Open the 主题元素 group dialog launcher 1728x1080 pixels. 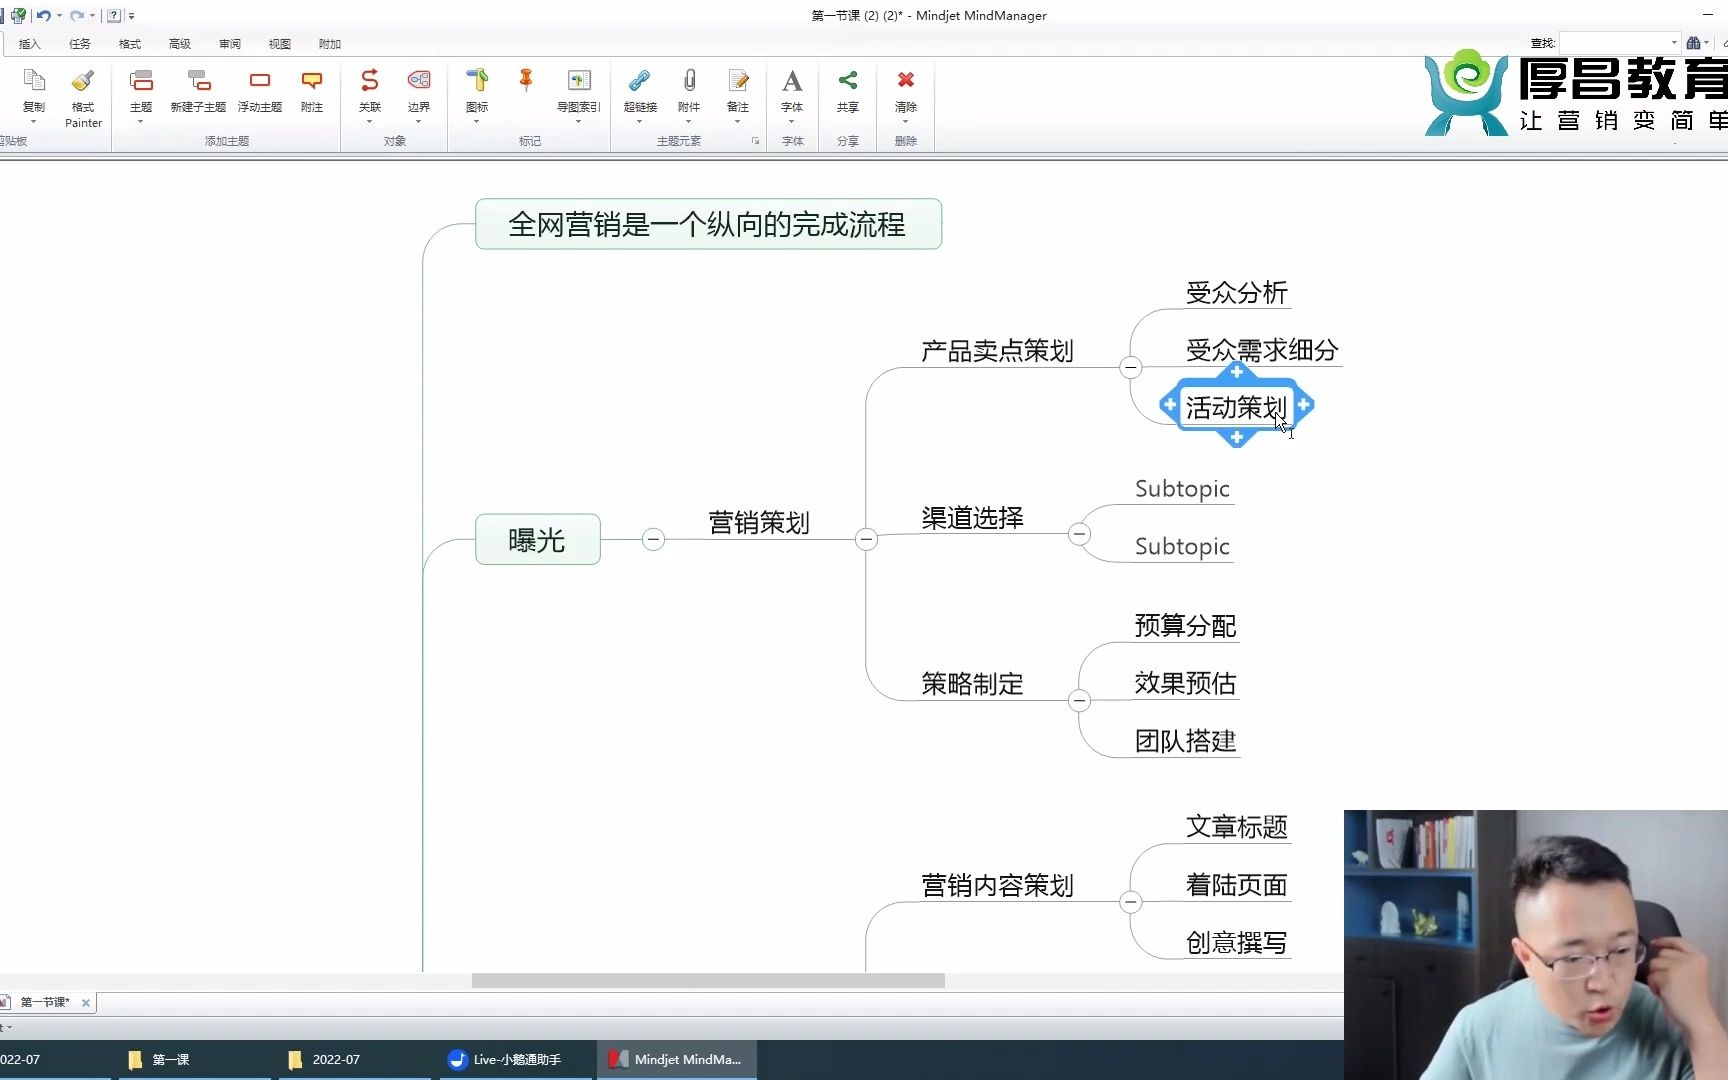tap(756, 141)
